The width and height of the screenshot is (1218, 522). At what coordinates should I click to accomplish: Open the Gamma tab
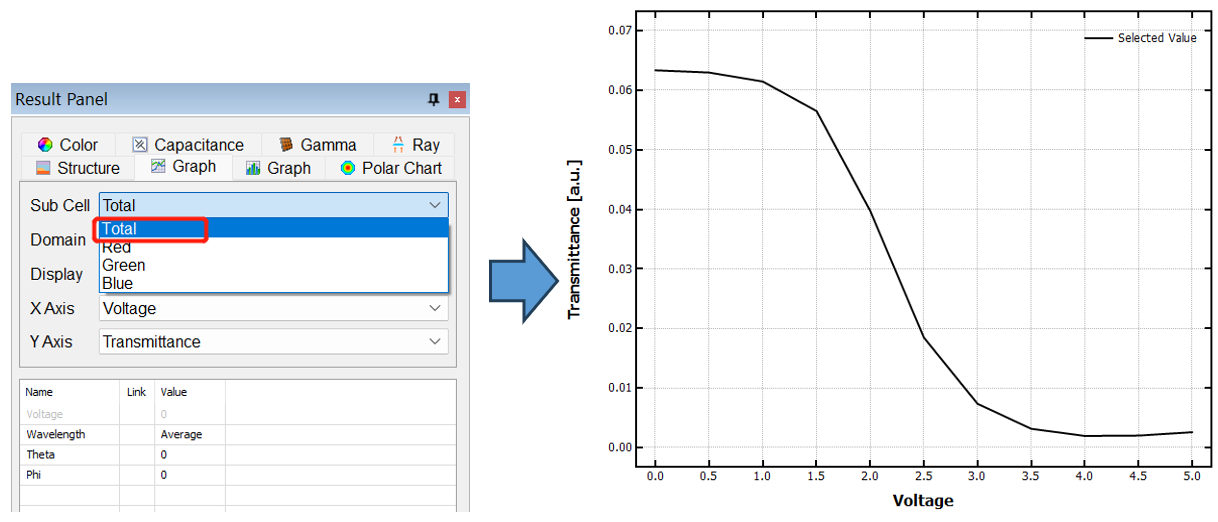coord(317,145)
